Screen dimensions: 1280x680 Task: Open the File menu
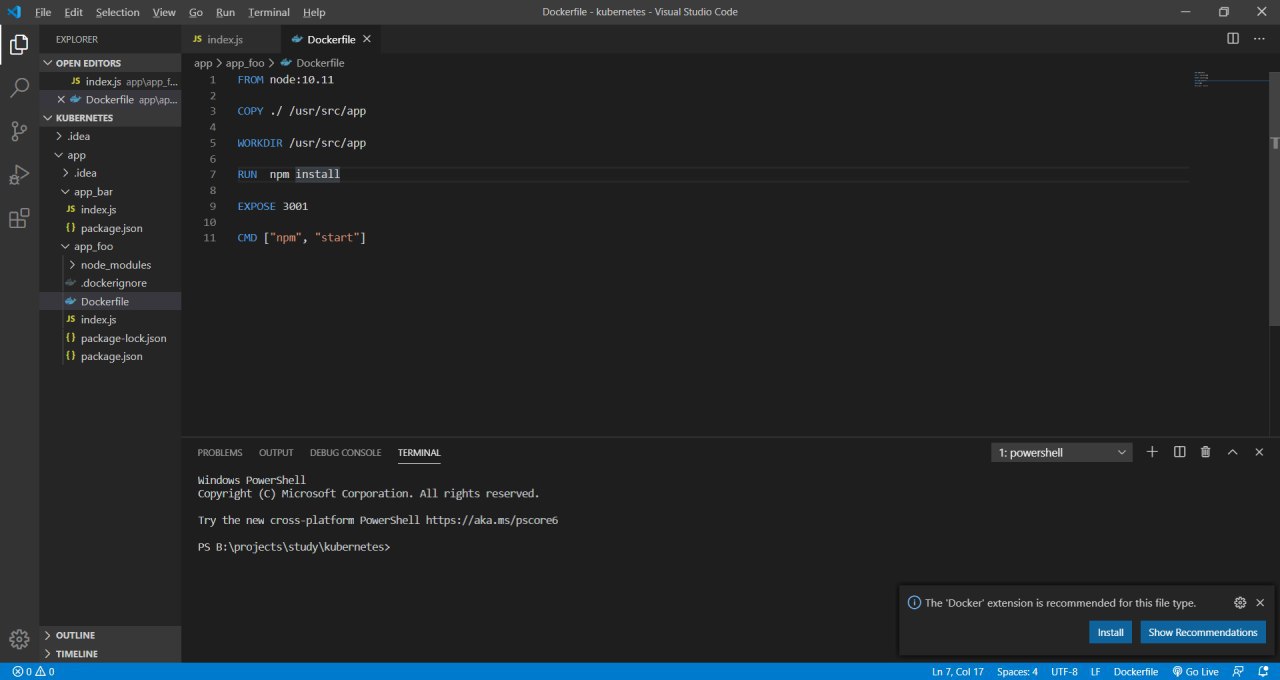43,12
